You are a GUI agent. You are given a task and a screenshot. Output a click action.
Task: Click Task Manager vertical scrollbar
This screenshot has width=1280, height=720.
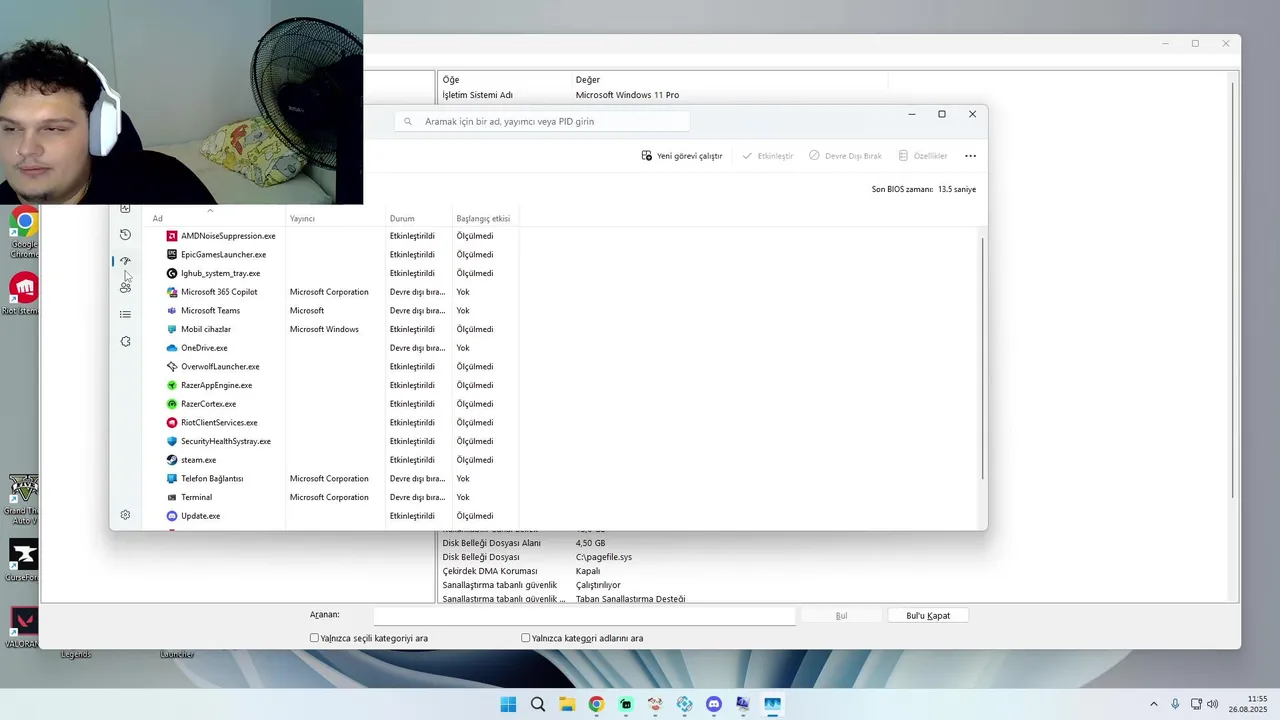coord(983,358)
